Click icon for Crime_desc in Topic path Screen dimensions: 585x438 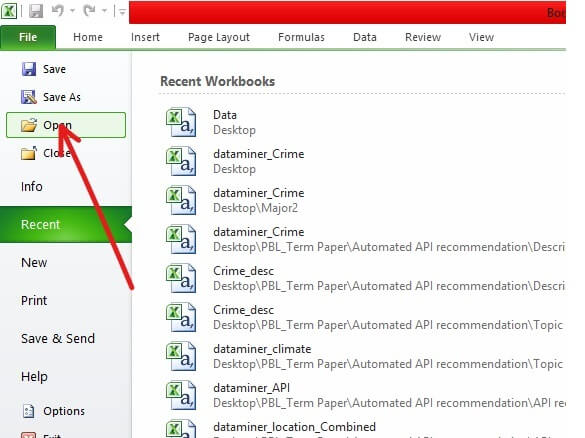point(181,317)
